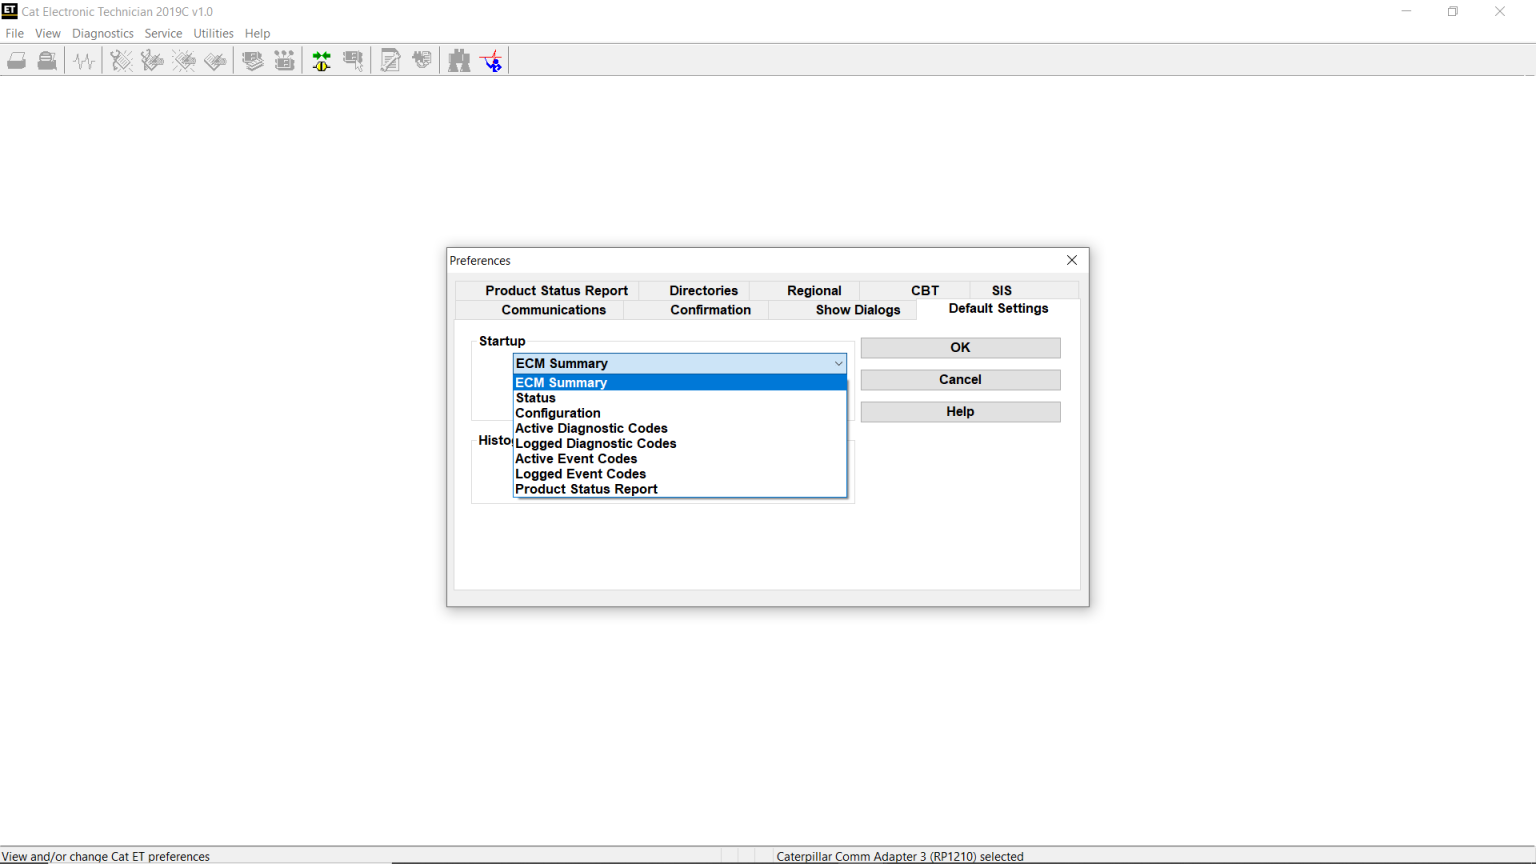The image size is (1536, 864).
Task: Select Active Event Codes list entry
Action: point(576,458)
